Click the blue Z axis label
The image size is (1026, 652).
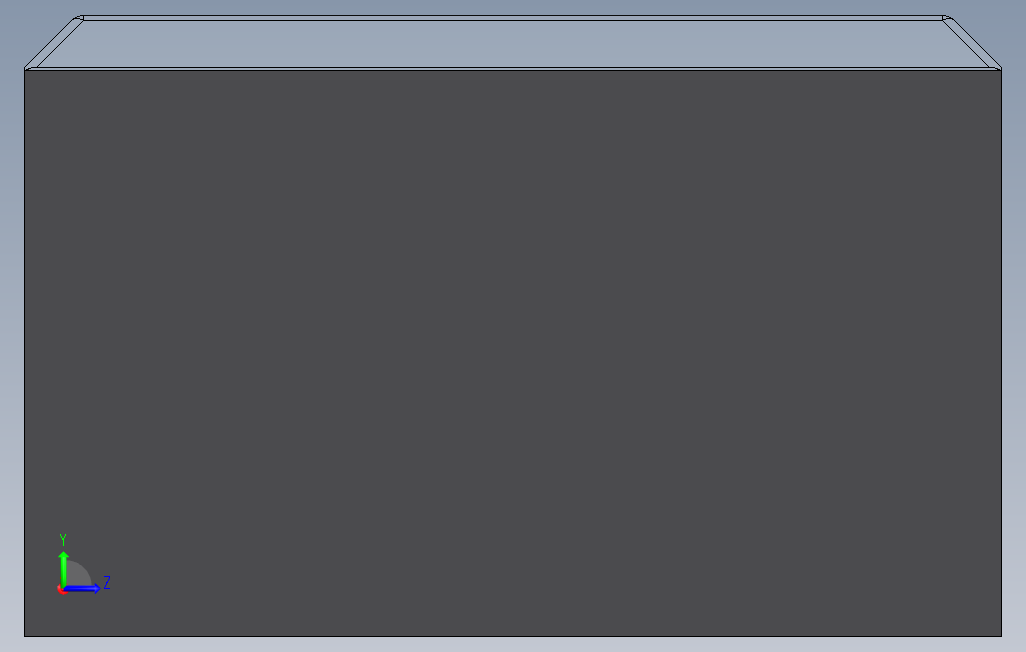coord(107,582)
